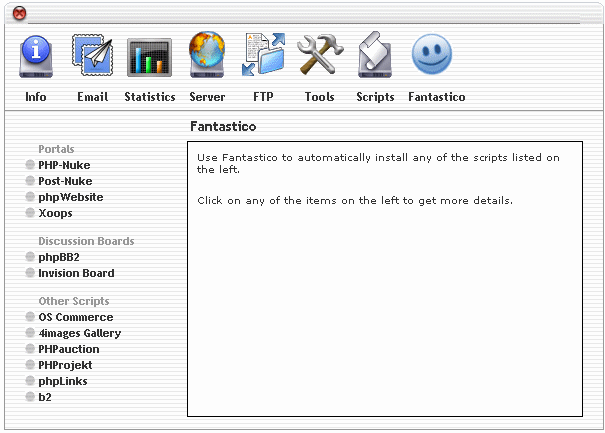This screenshot has height=433, width=605.
Task: Open the Fantastico smiley face icon
Action: (x=431, y=54)
